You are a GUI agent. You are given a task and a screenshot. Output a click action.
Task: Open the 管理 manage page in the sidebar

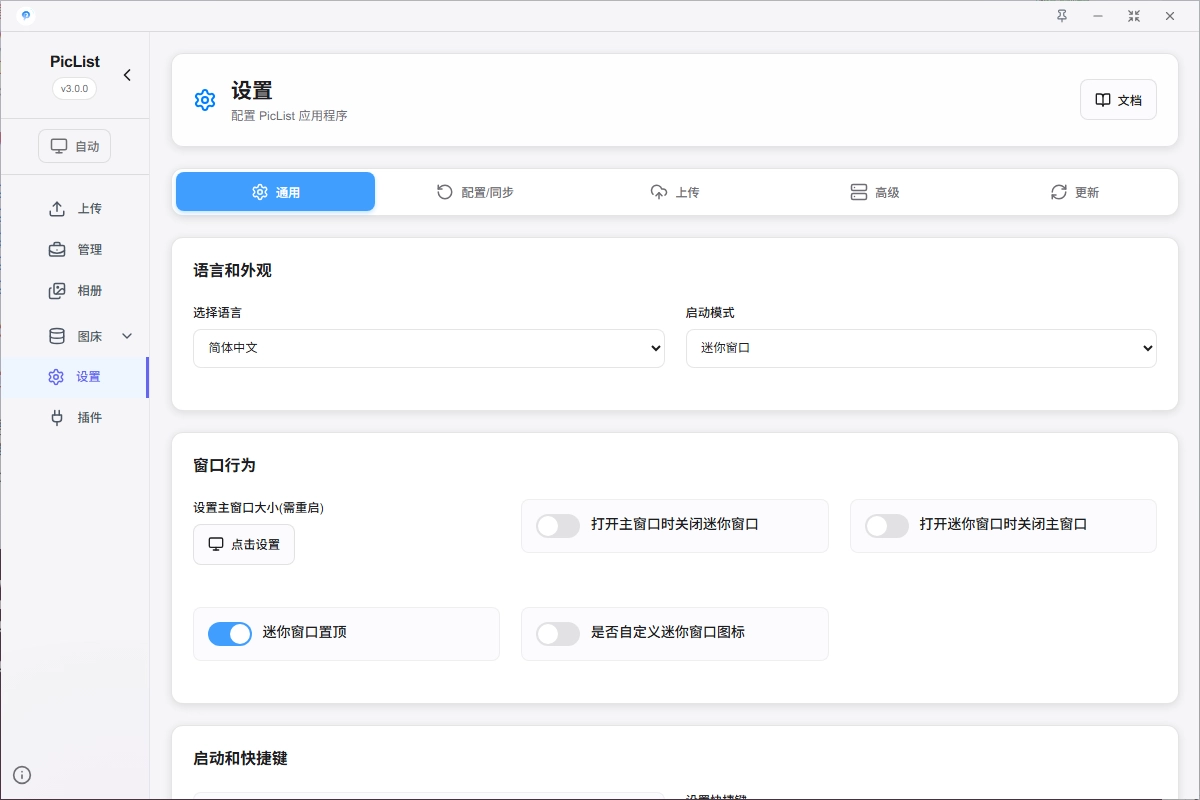[x=75, y=249]
